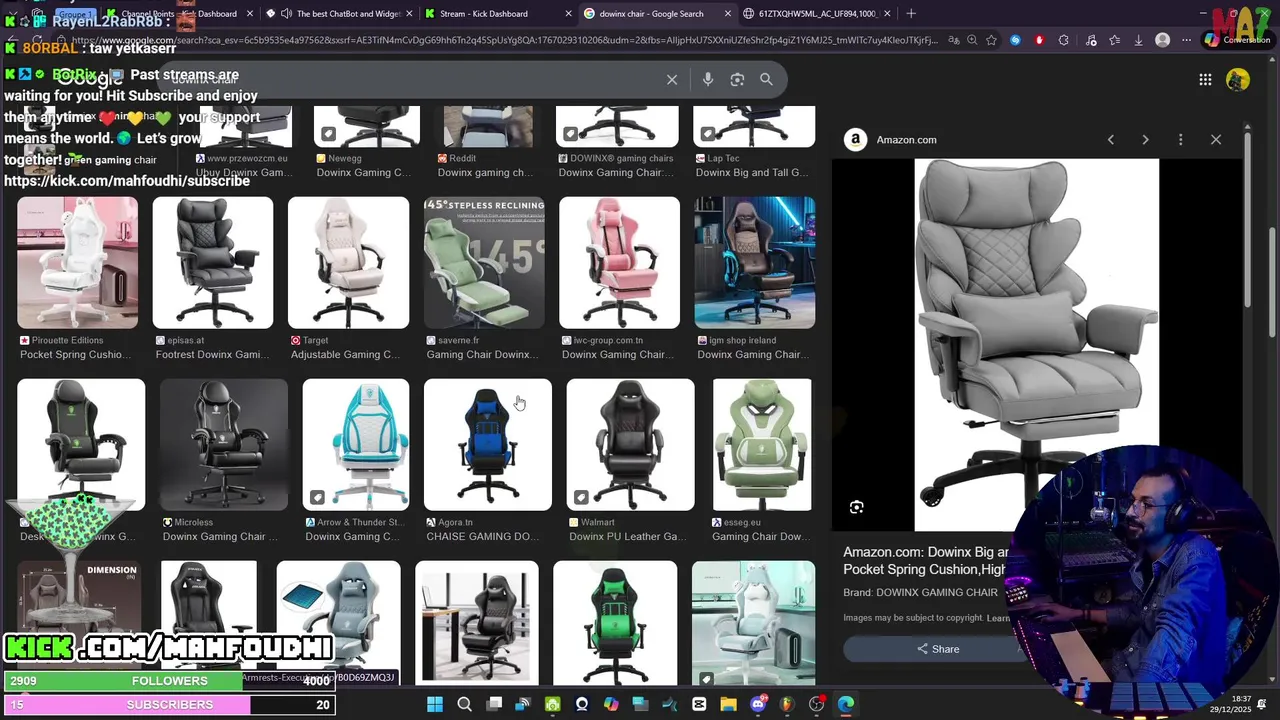Switch to The best ChatBot and Widget tab
This screenshot has height=720, width=1280.
[x=338, y=14]
